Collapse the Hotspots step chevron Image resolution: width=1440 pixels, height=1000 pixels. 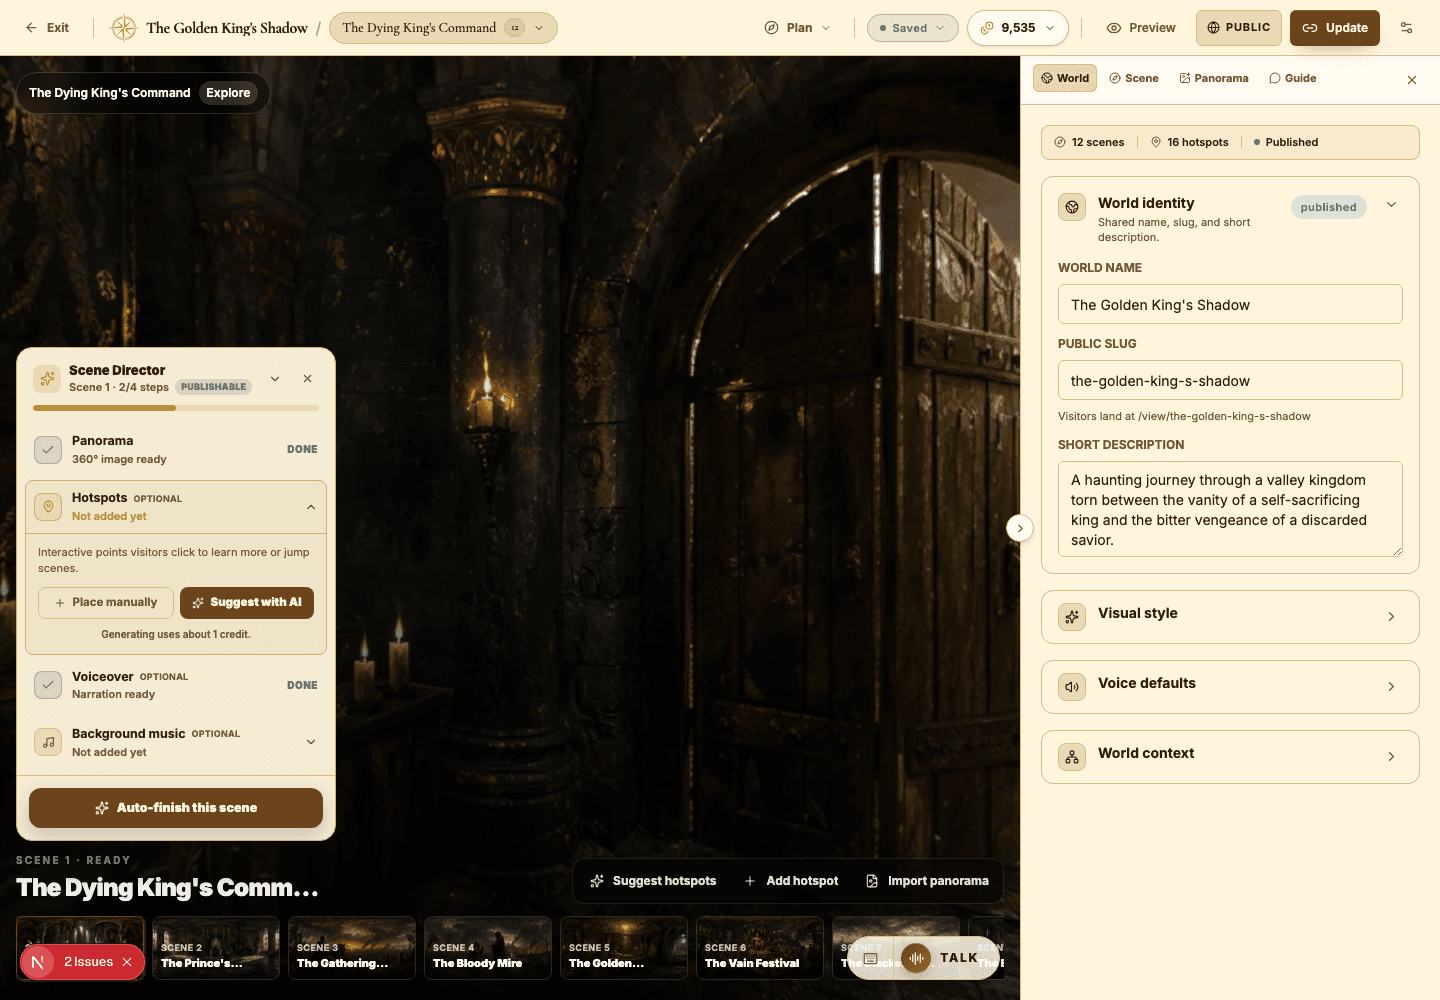pyautogui.click(x=311, y=507)
